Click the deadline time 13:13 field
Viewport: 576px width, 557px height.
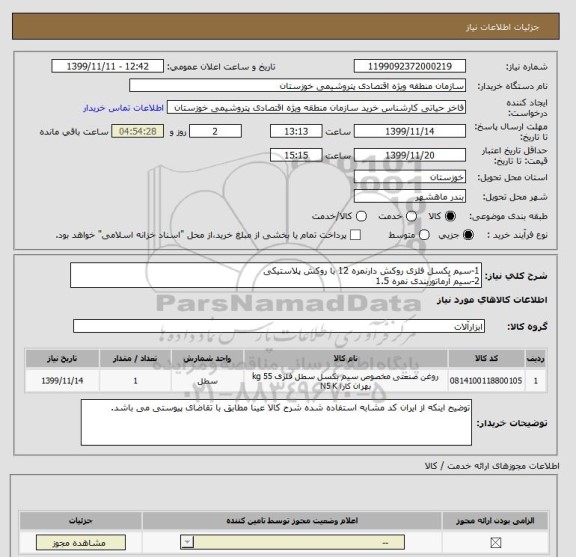tap(296, 131)
